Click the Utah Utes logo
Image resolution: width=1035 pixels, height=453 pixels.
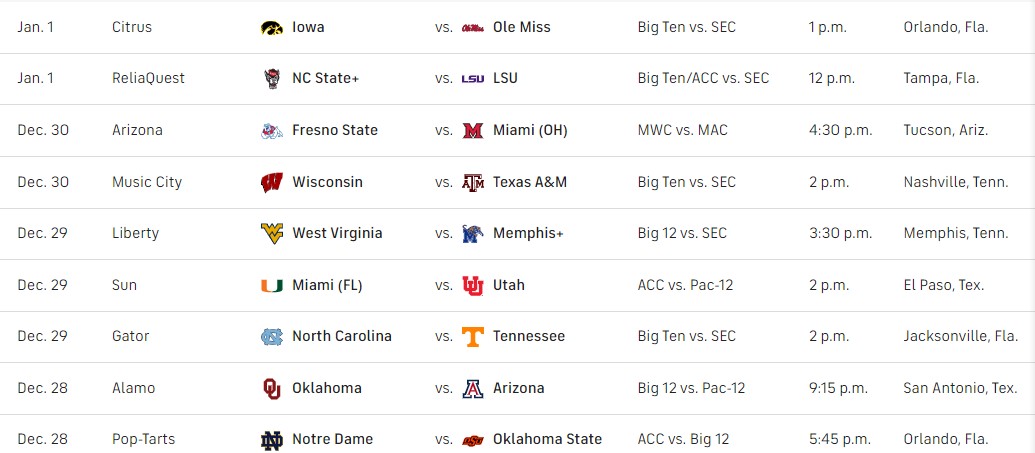click(473, 285)
